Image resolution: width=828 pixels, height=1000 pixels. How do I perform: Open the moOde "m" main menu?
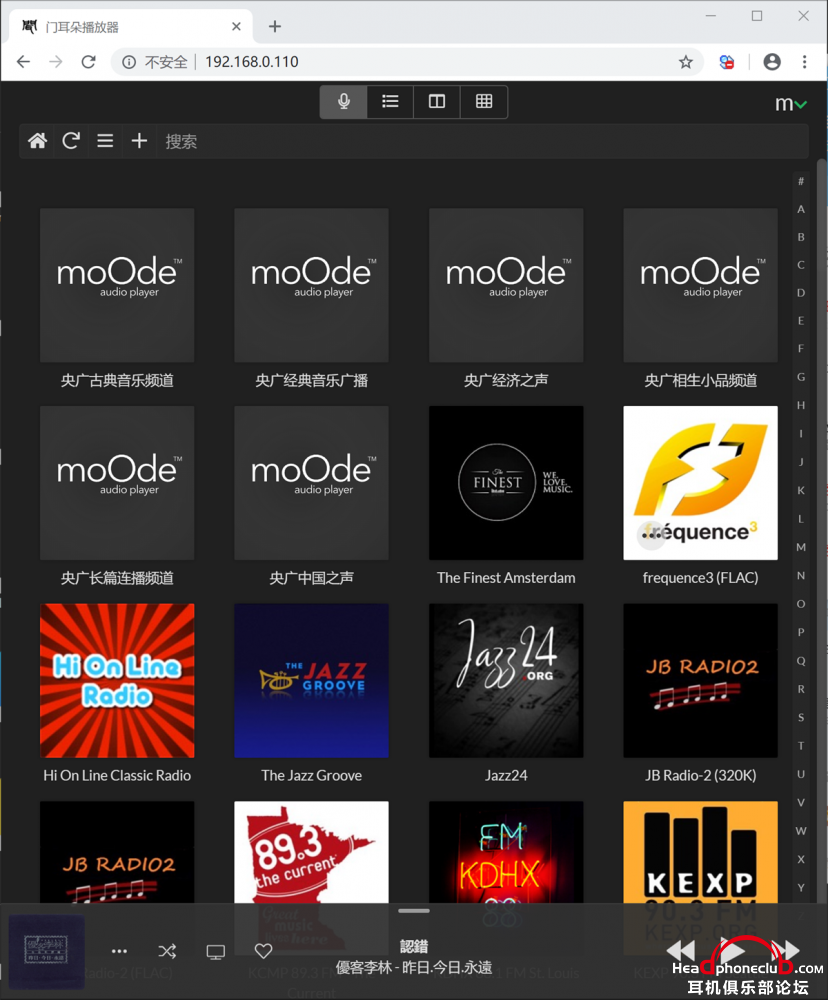coord(790,103)
